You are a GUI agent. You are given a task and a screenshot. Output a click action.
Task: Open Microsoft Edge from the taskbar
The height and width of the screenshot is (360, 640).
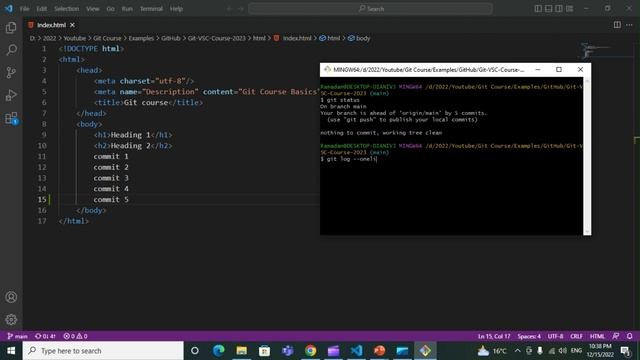coord(218,351)
